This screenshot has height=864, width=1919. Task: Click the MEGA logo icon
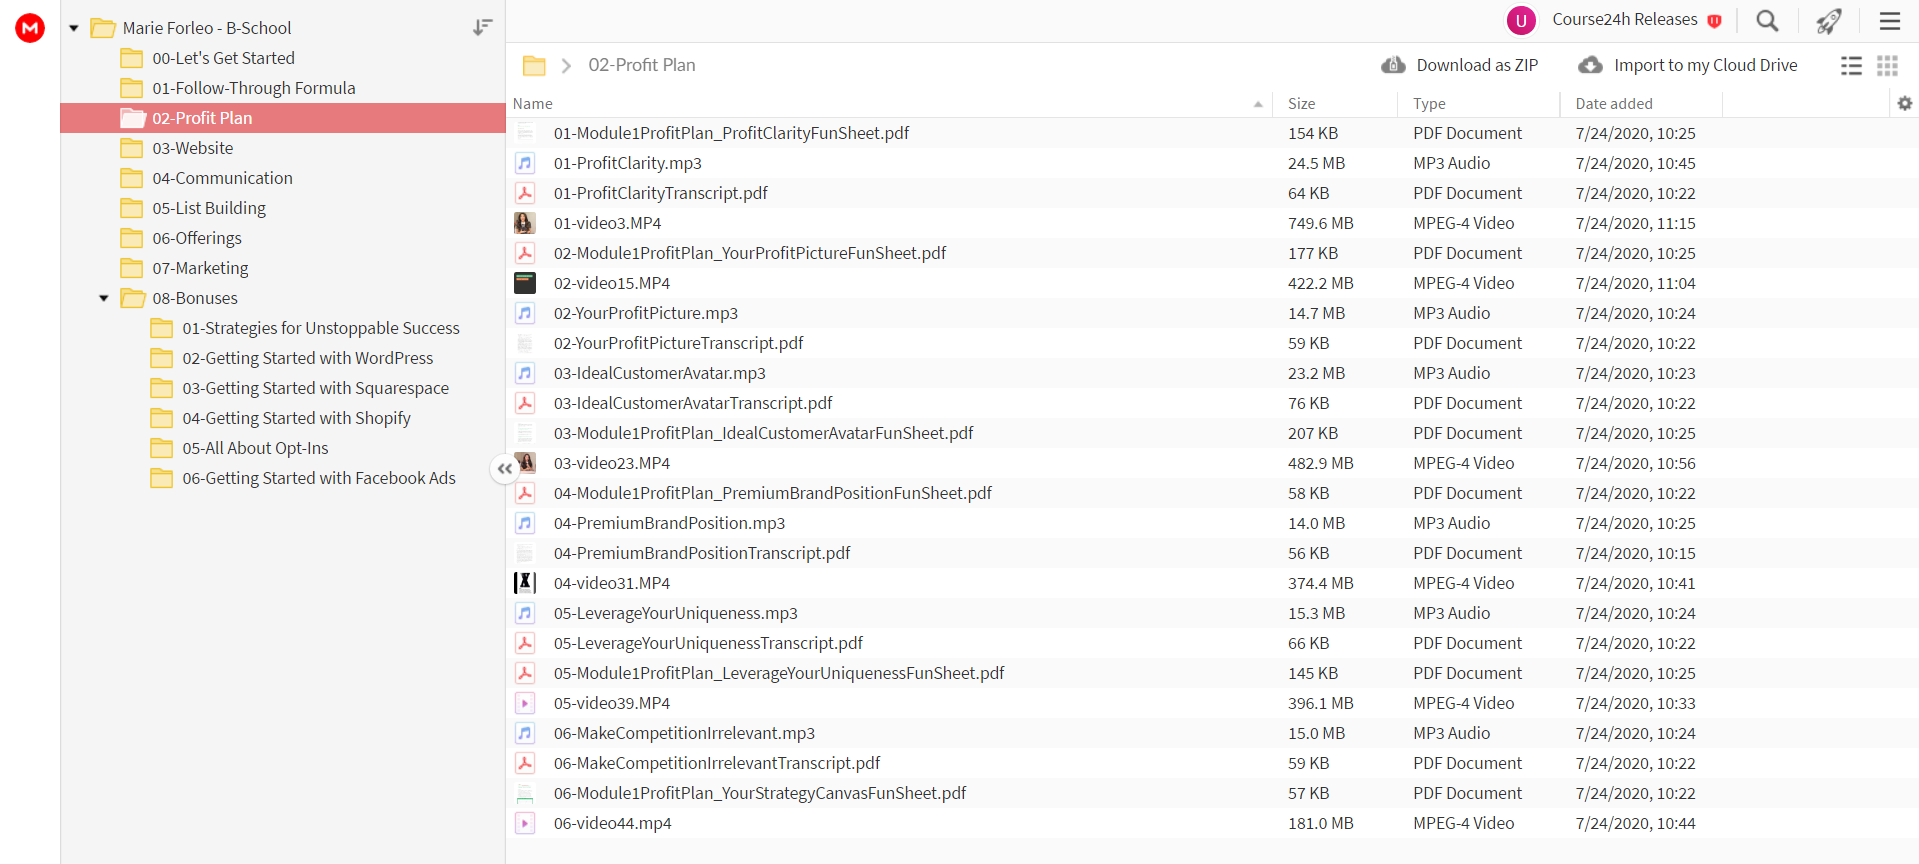[x=30, y=28]
